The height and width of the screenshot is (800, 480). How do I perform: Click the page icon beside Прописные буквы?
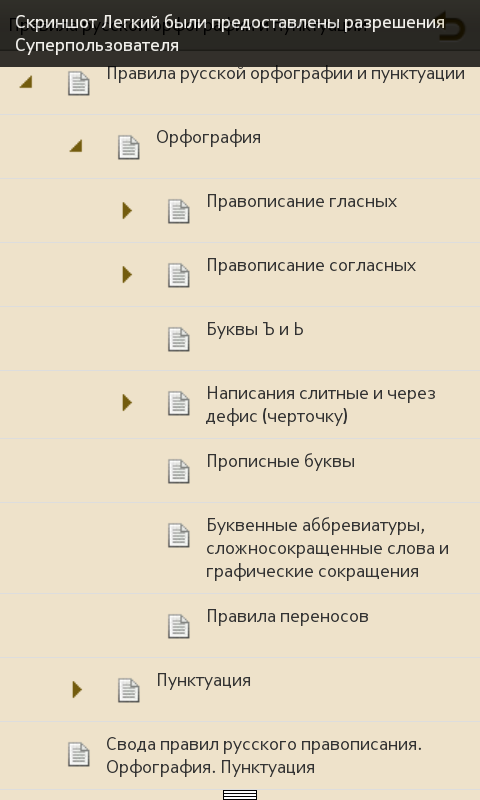(x=179, y=471)
